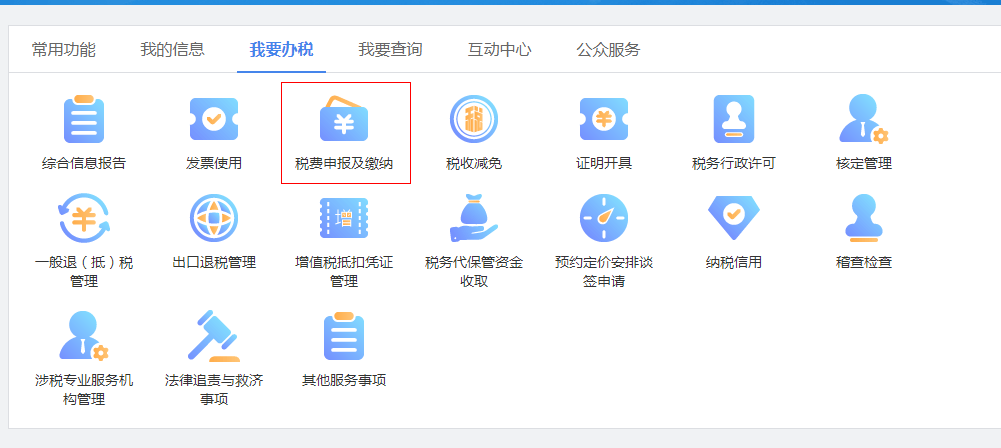Screen dimensions: 1001x448
Task: Click the 出口退税管理 globe icon
Action: point(214,218)
